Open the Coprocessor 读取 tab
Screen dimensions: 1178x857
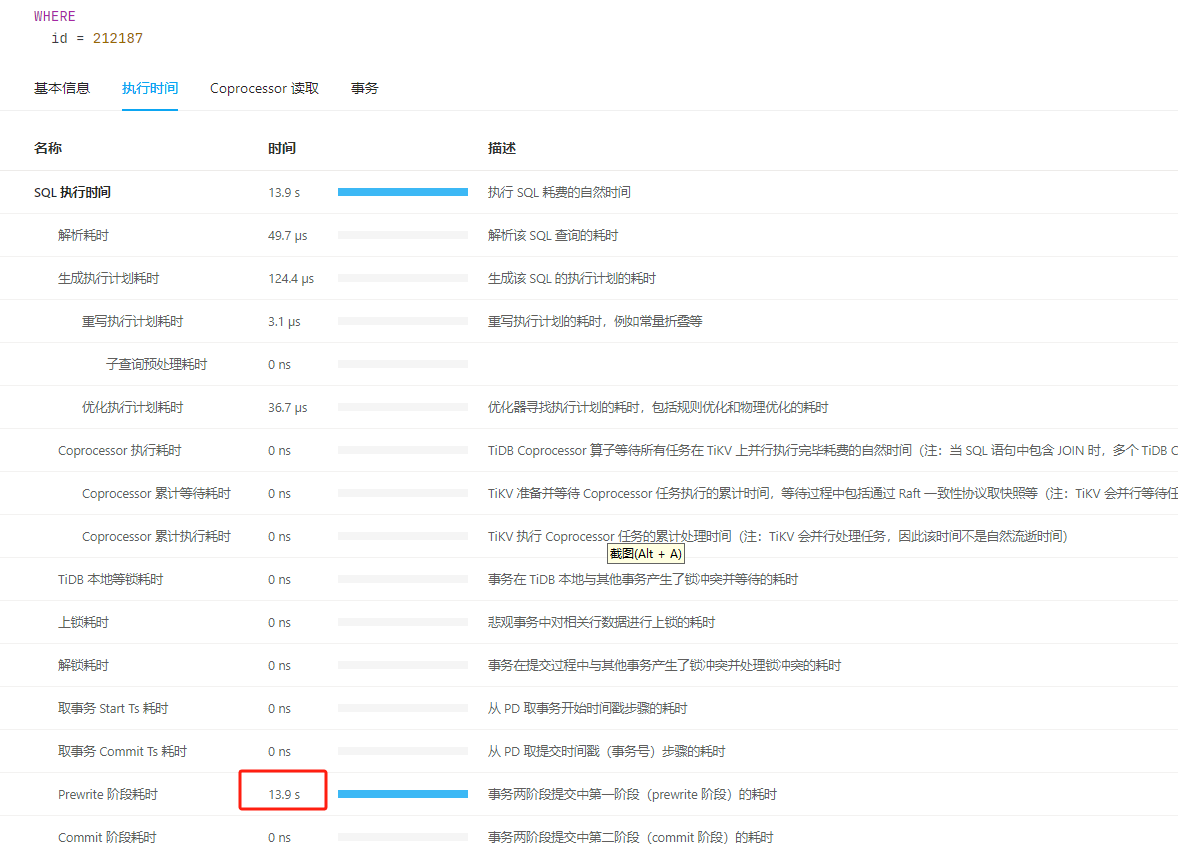click(x=264, y=88)
